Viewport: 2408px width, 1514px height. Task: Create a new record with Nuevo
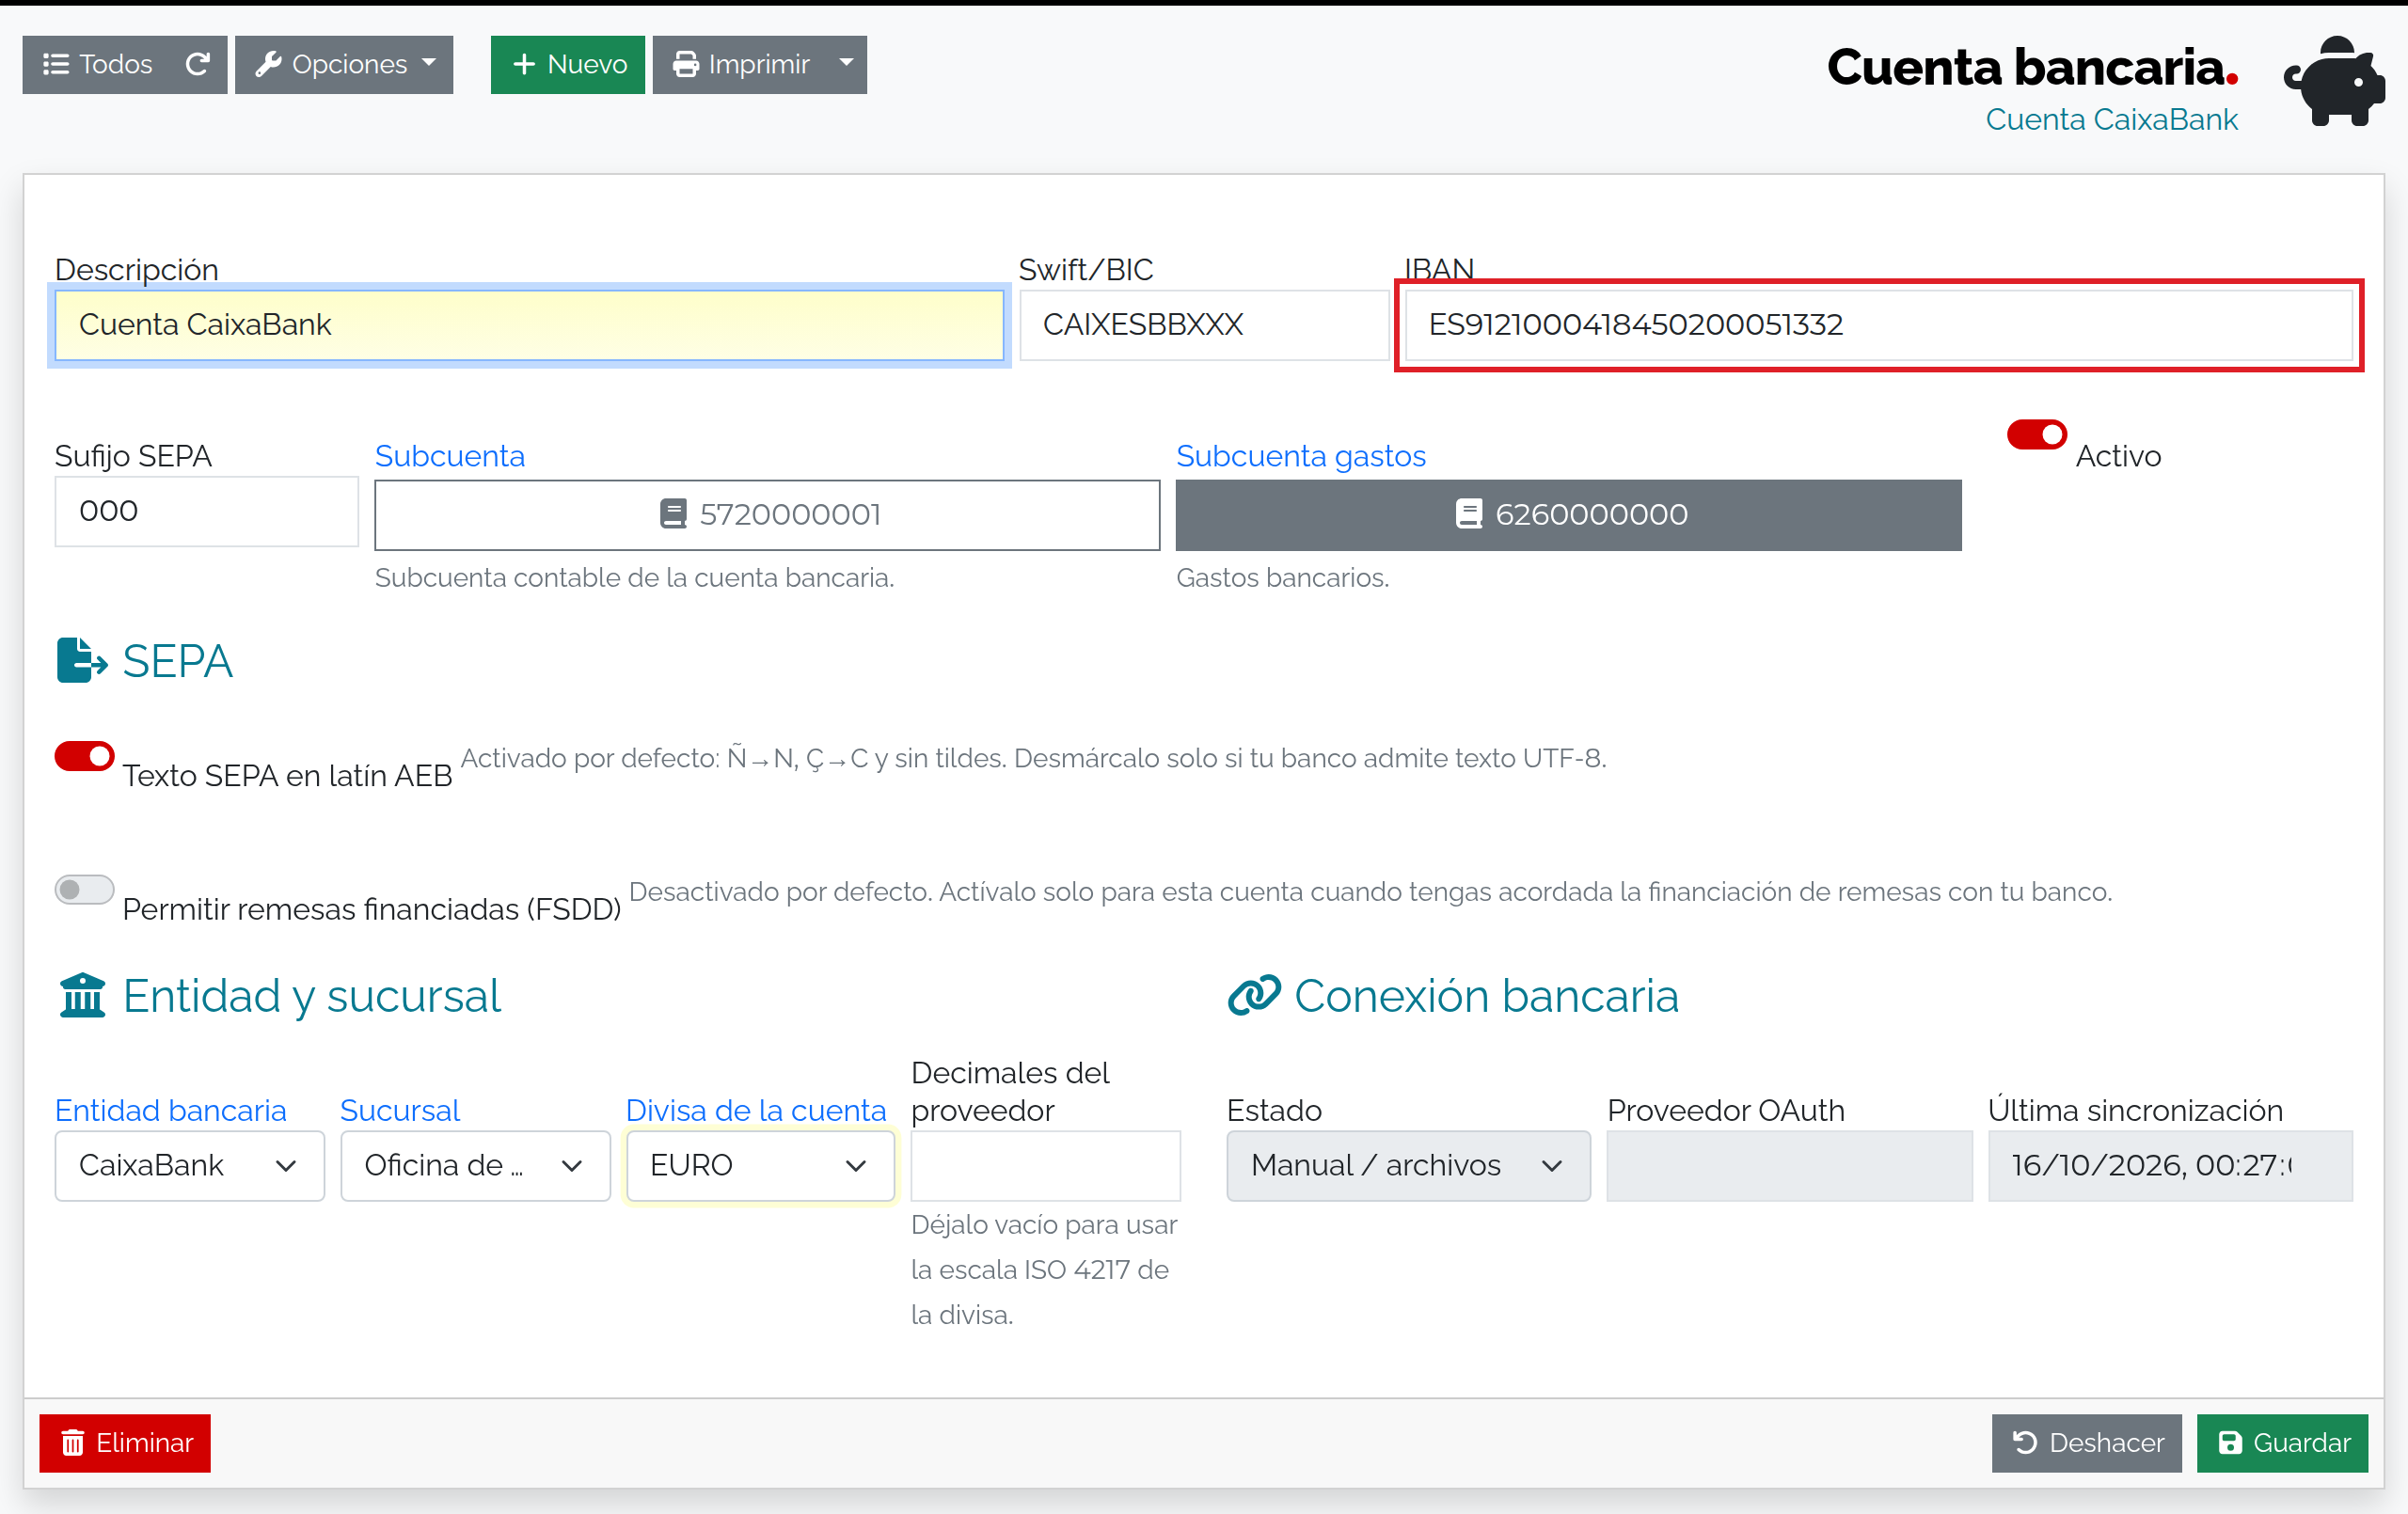point(568,64)
